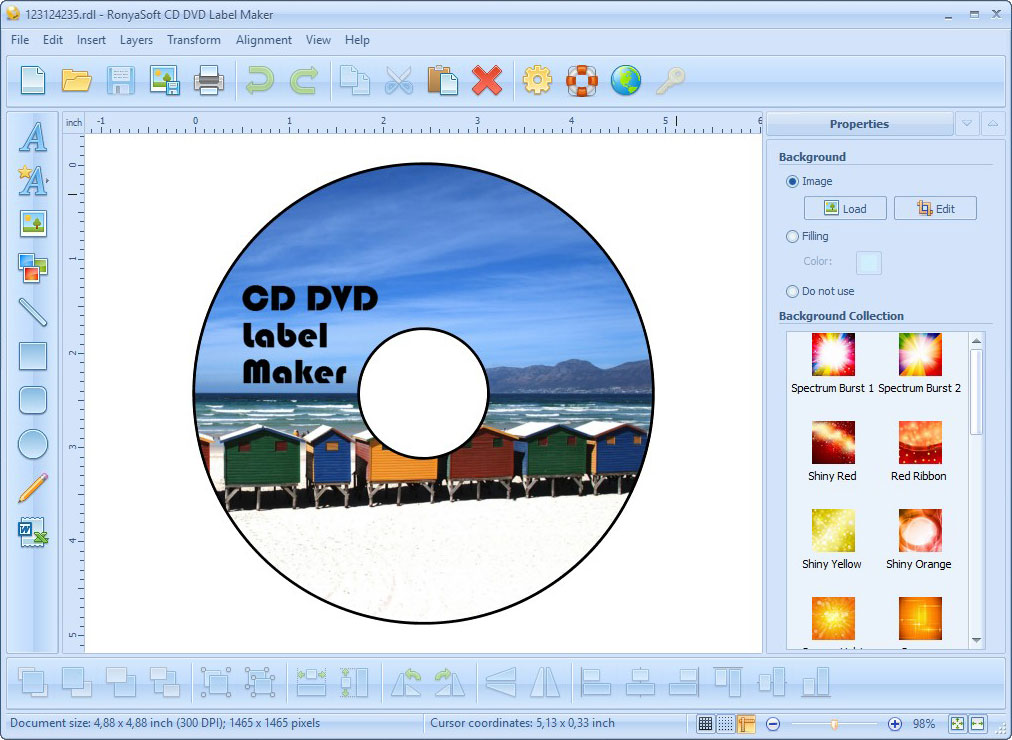Choose the Shiny Orange background
The height and width of the screenshot is (740, 1012).
click(919, 539)
